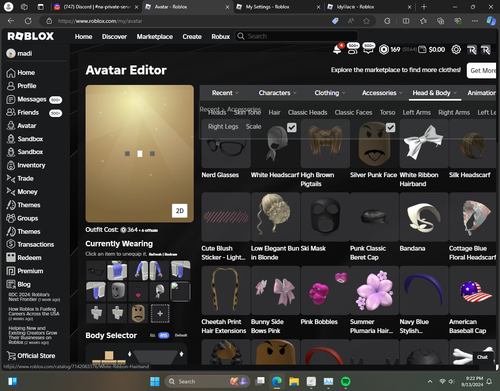Viewport: 500px width, 391px height.
Task: Expand the Accessories category dropdown
Action: pyautogui.click(x=382, y=93)
